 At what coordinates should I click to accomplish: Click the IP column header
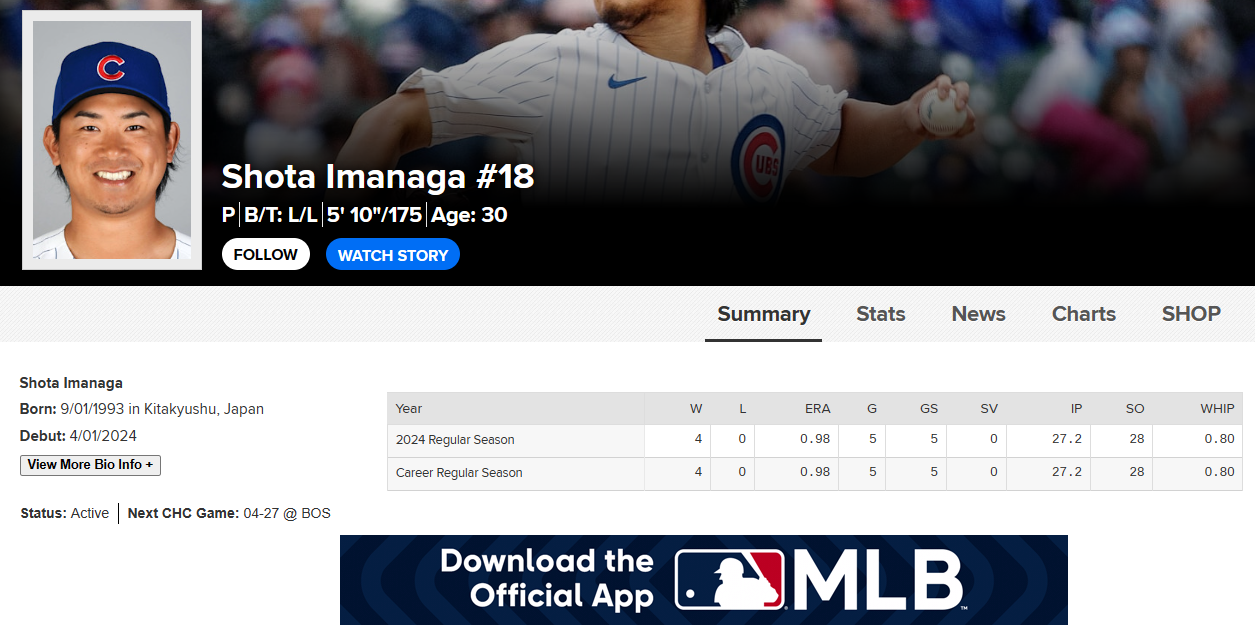coord(1076,409)
